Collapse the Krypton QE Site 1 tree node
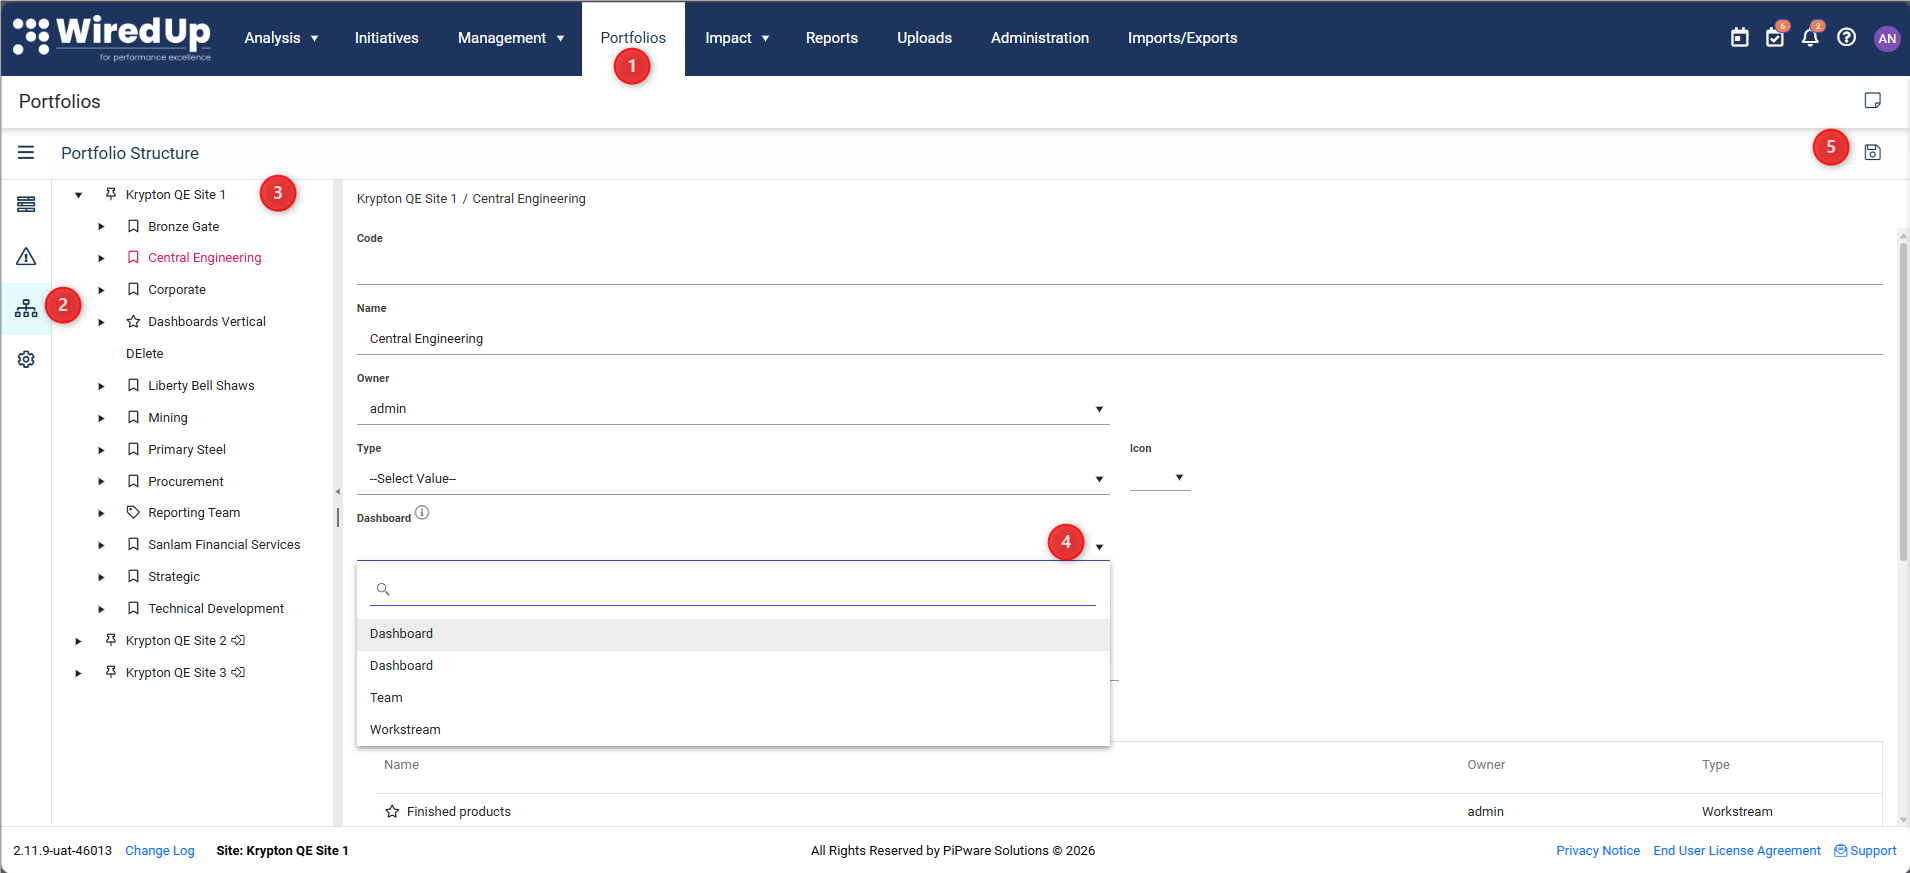Viewport: 1910px width, 873px height. click(x=78, y=195)
